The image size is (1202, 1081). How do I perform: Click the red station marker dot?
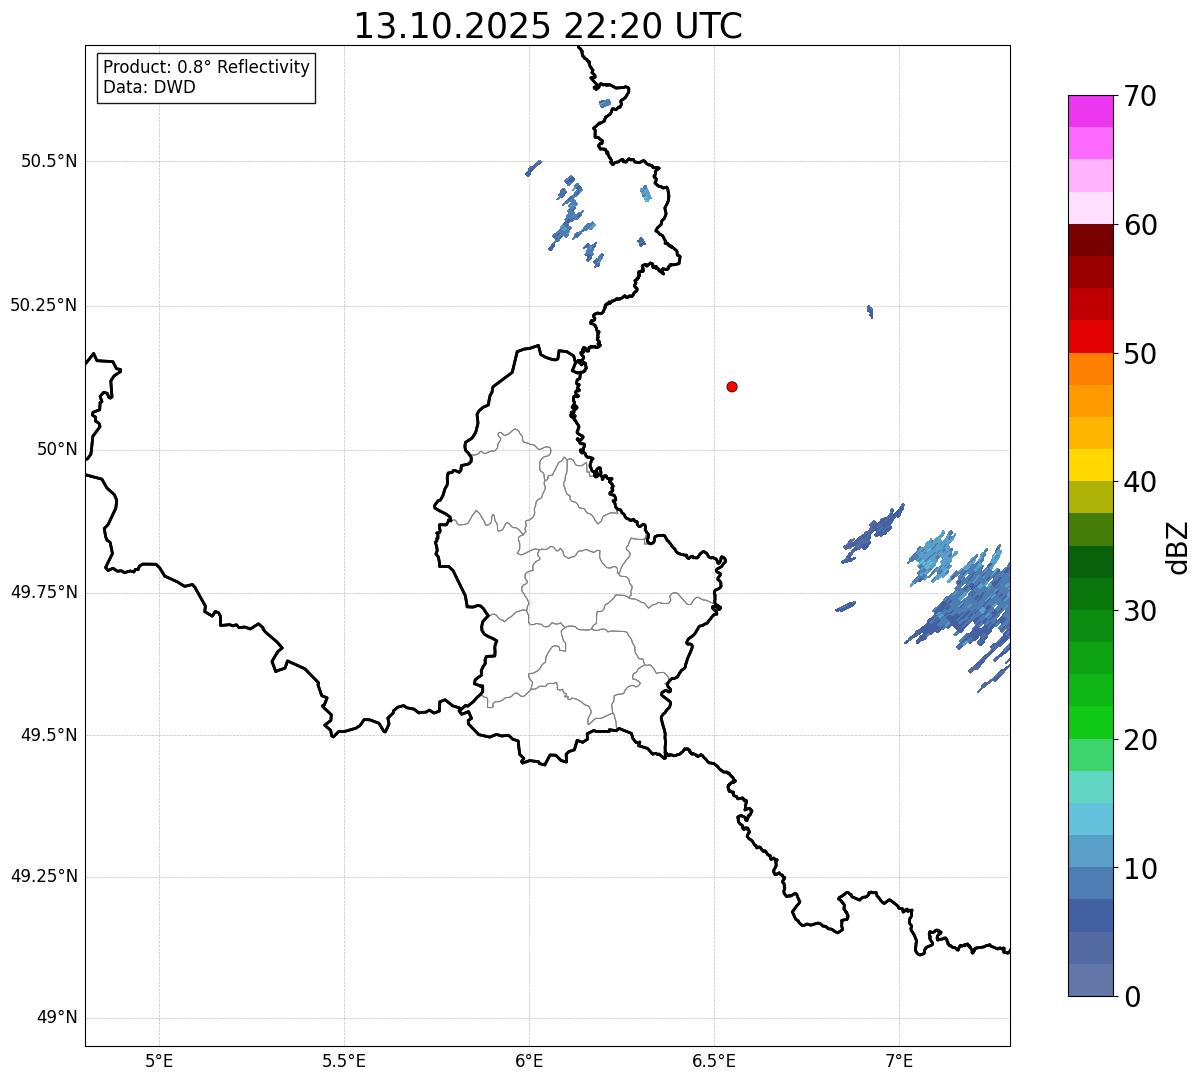pyautogui.click(x=732, y=386)
